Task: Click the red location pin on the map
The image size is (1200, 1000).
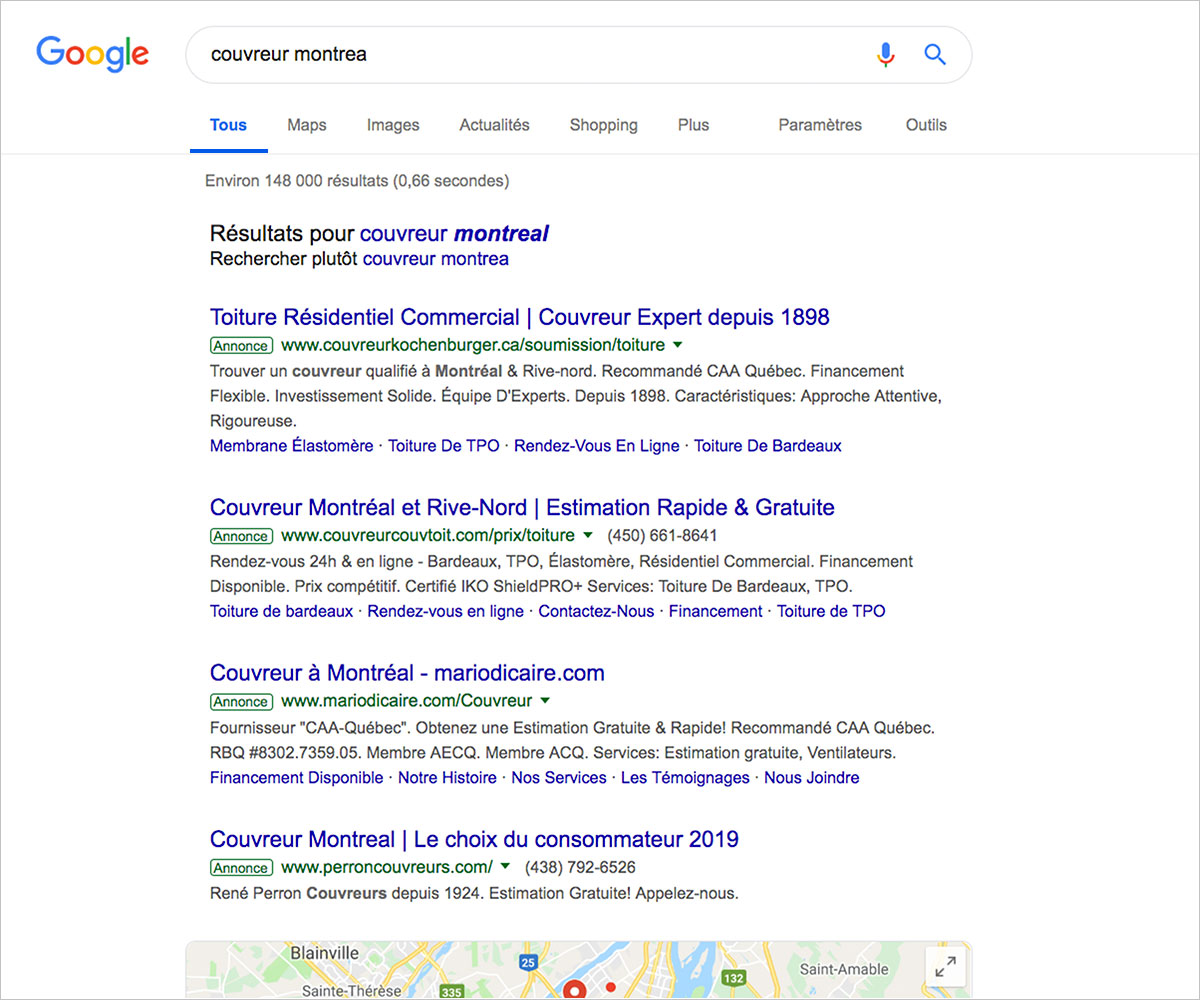Action: 575,990
